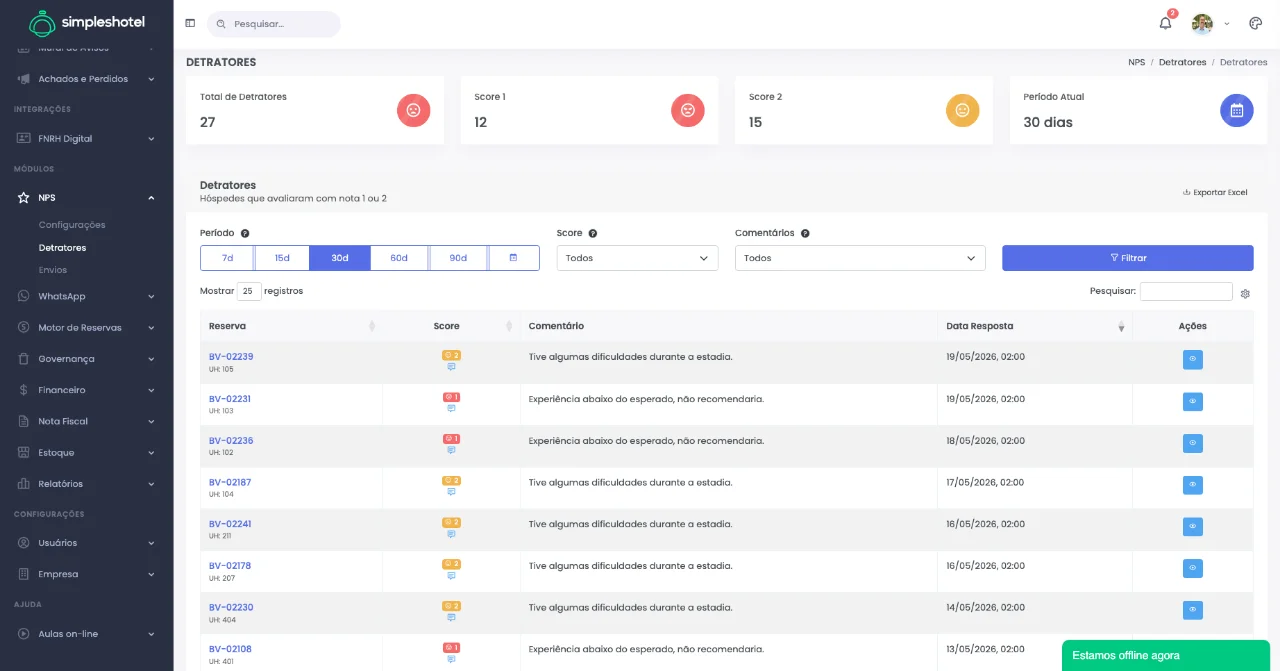This screenshot has width=1280, height=671.
Task: Expand the FNRH Digital menu
Action: coord(86,139)
